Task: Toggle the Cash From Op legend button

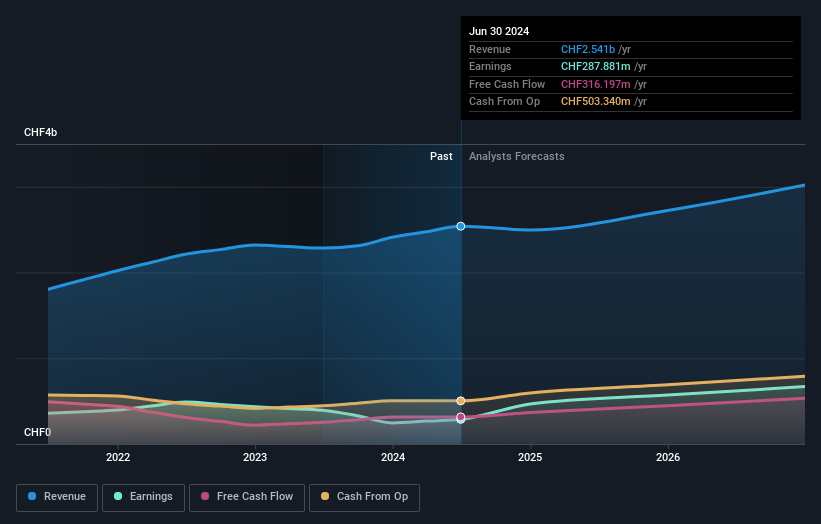Action: (x=364, y=497)
